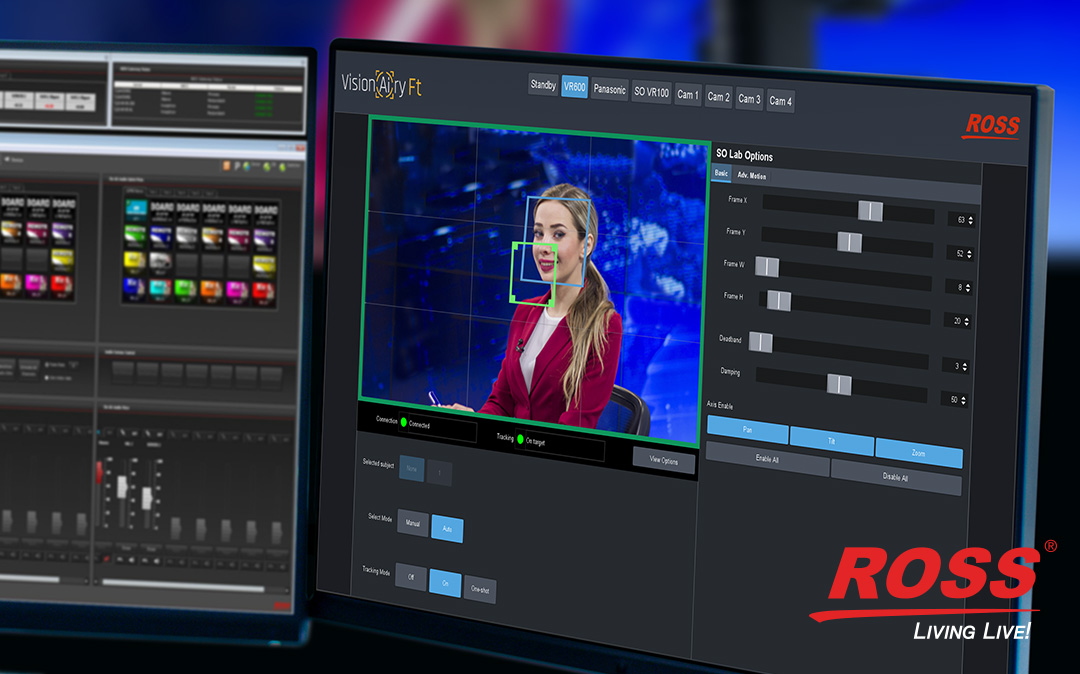Viewport: 1080px width, 674px height.
Task: Switch to the VR600 camera
Action: click(574, 87)
